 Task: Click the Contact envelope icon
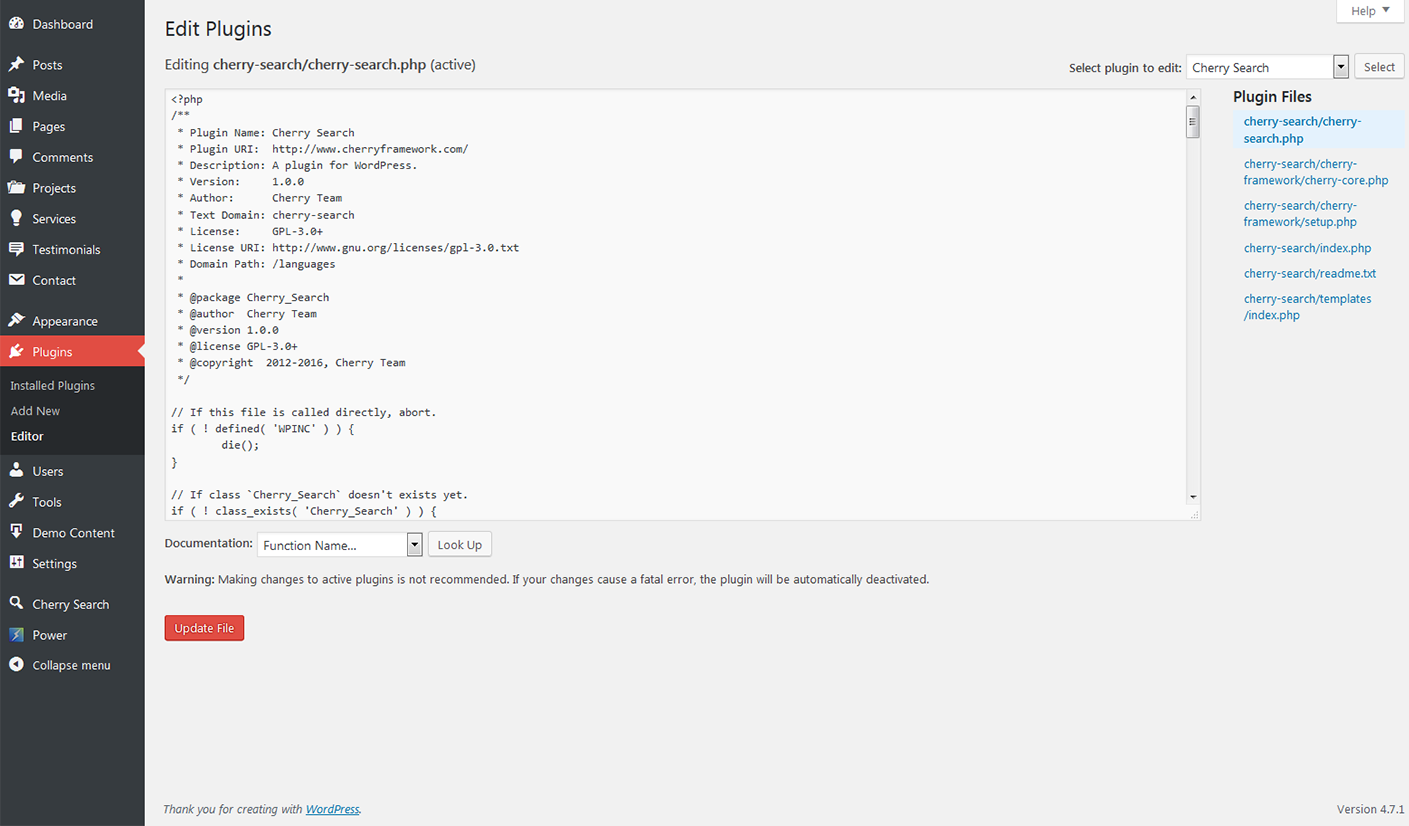(x=16, y=281)
